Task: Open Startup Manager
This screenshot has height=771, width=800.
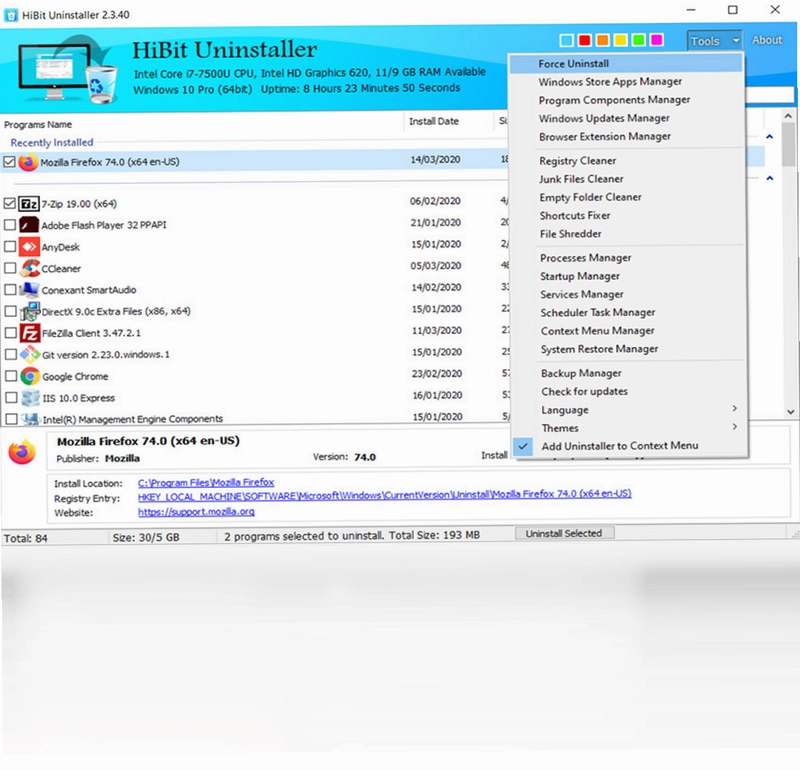Action: click(x=580, y=276)
